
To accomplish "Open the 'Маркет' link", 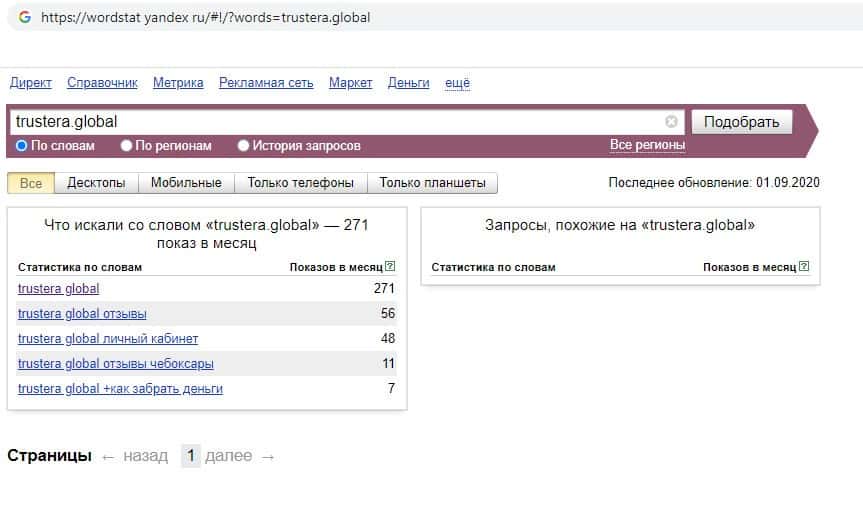I will 351,83.
